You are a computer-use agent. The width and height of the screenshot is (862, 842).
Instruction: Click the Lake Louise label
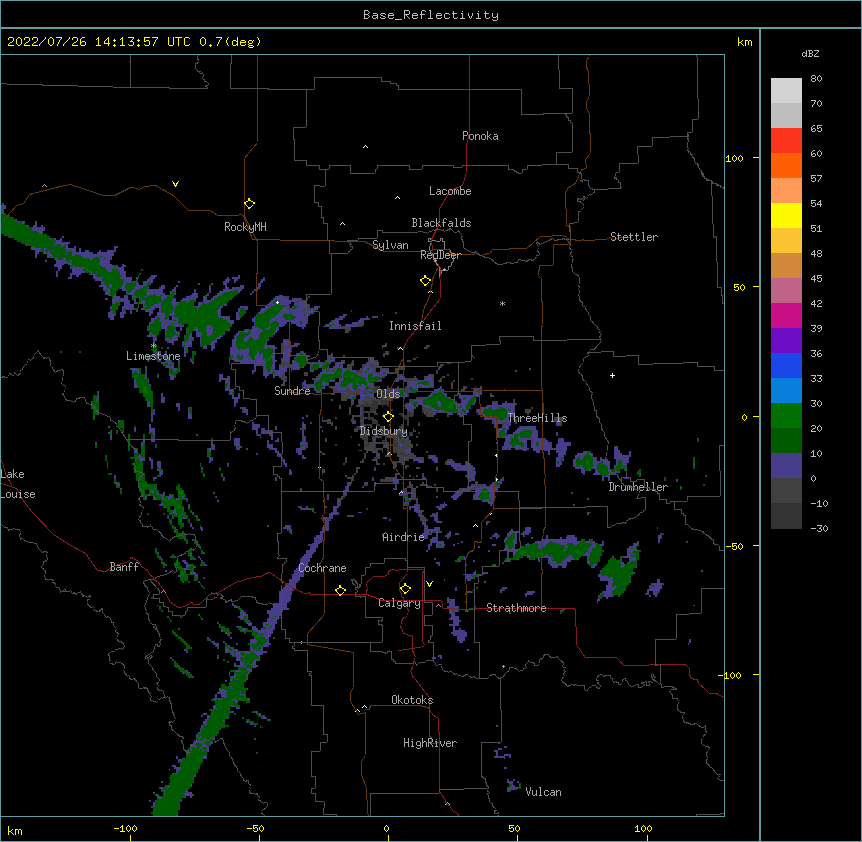(18, 484)
